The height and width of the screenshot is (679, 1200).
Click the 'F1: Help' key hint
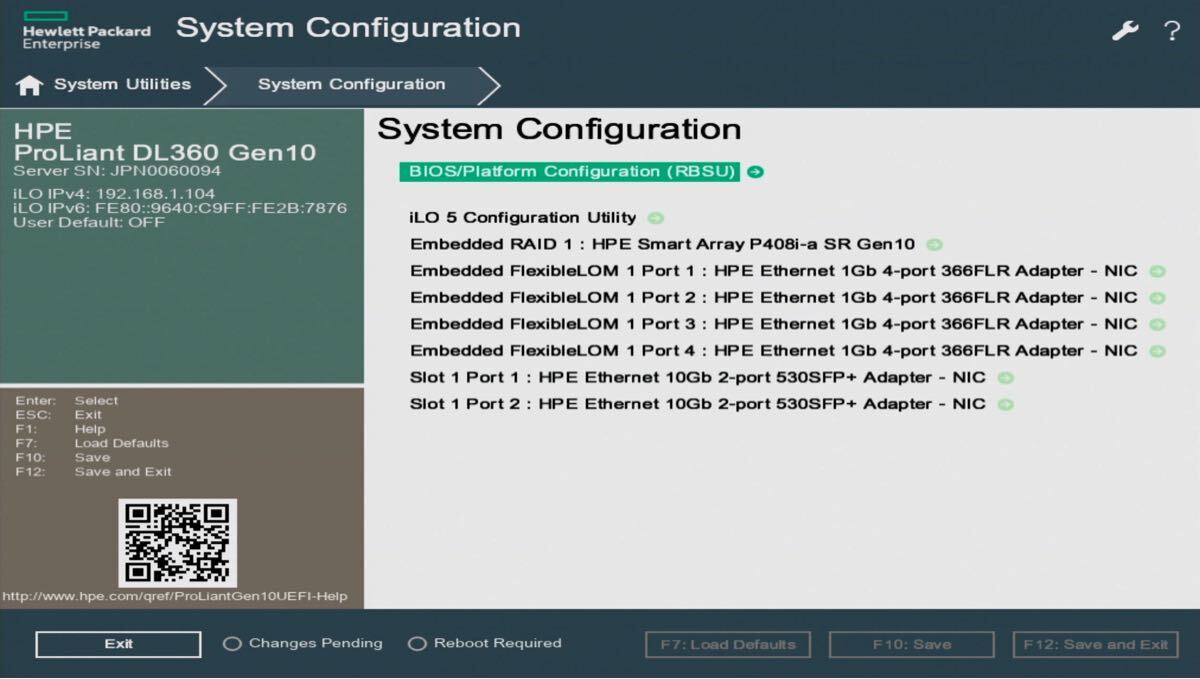coord(61,429)
